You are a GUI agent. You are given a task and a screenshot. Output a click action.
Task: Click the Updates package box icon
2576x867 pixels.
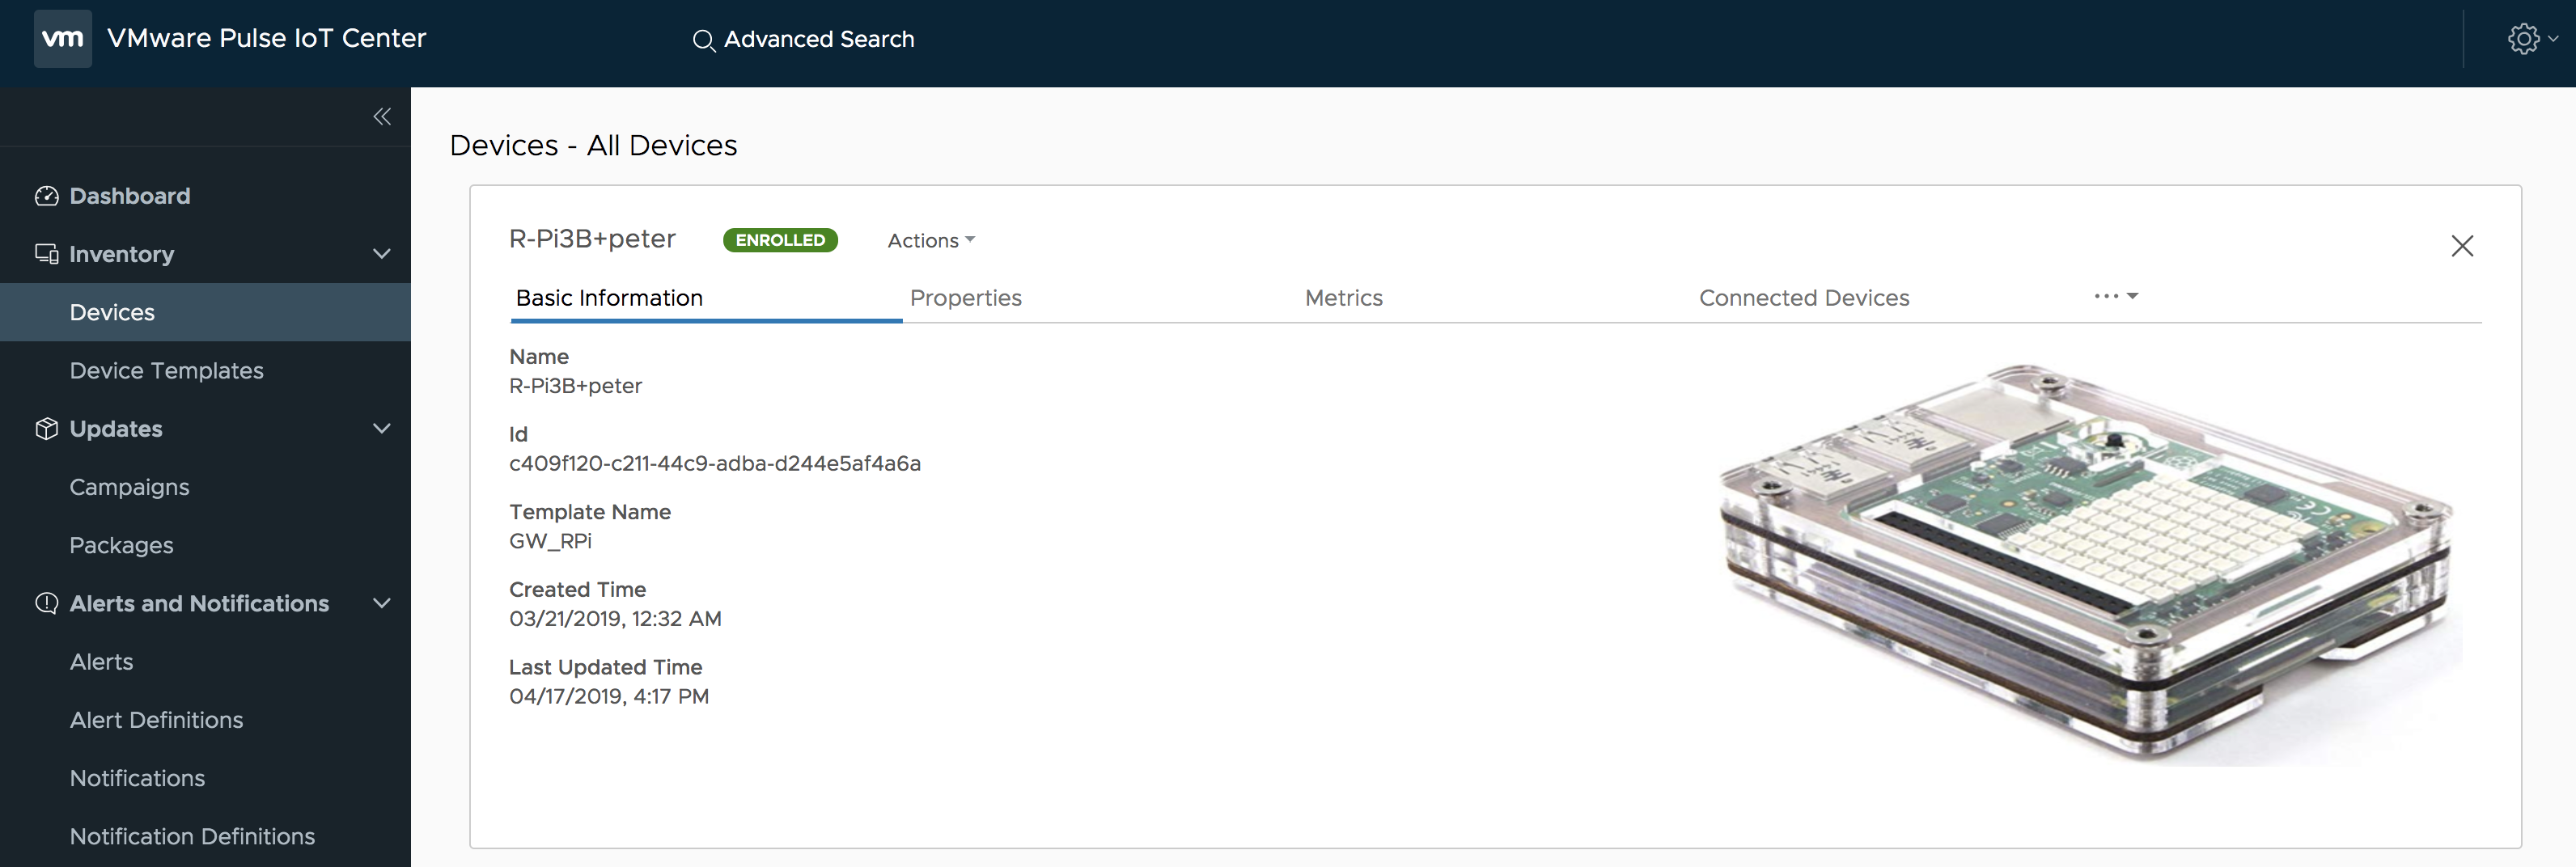pyautogui.click(x=46, y=429)
